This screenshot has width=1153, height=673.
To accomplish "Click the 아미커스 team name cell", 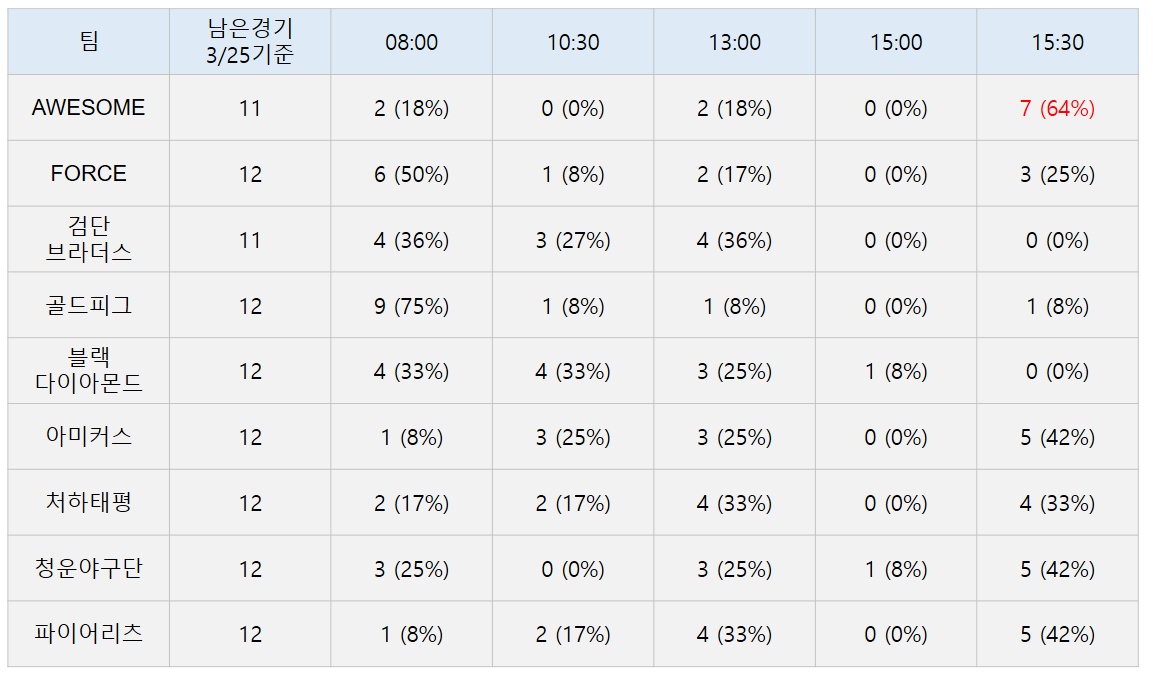I will point(88,437).
